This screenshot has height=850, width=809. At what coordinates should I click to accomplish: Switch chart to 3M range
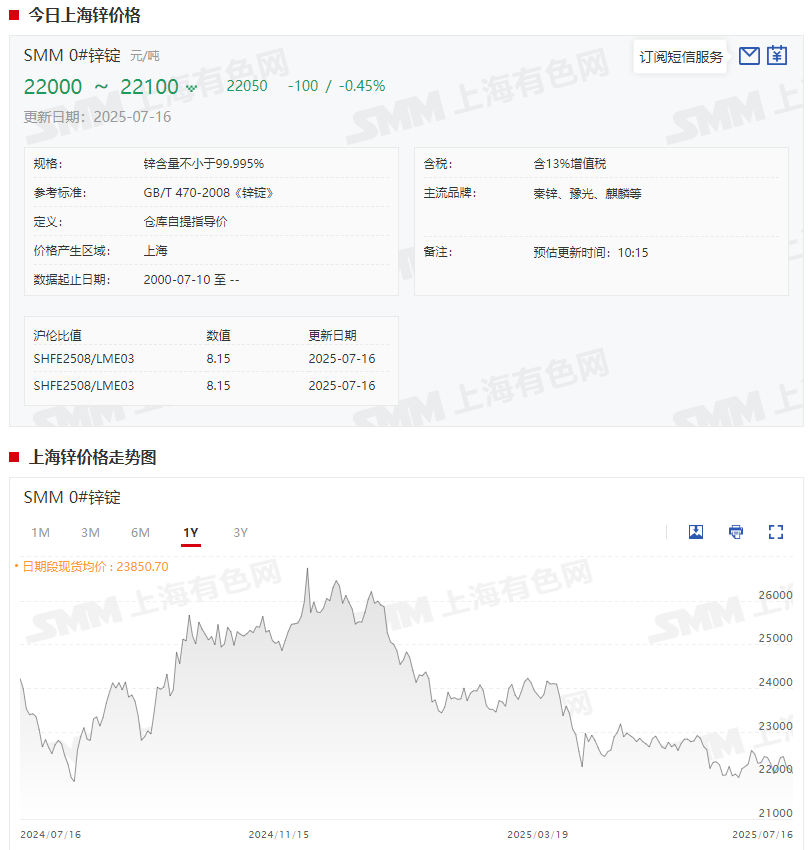[x=90, y=533]
